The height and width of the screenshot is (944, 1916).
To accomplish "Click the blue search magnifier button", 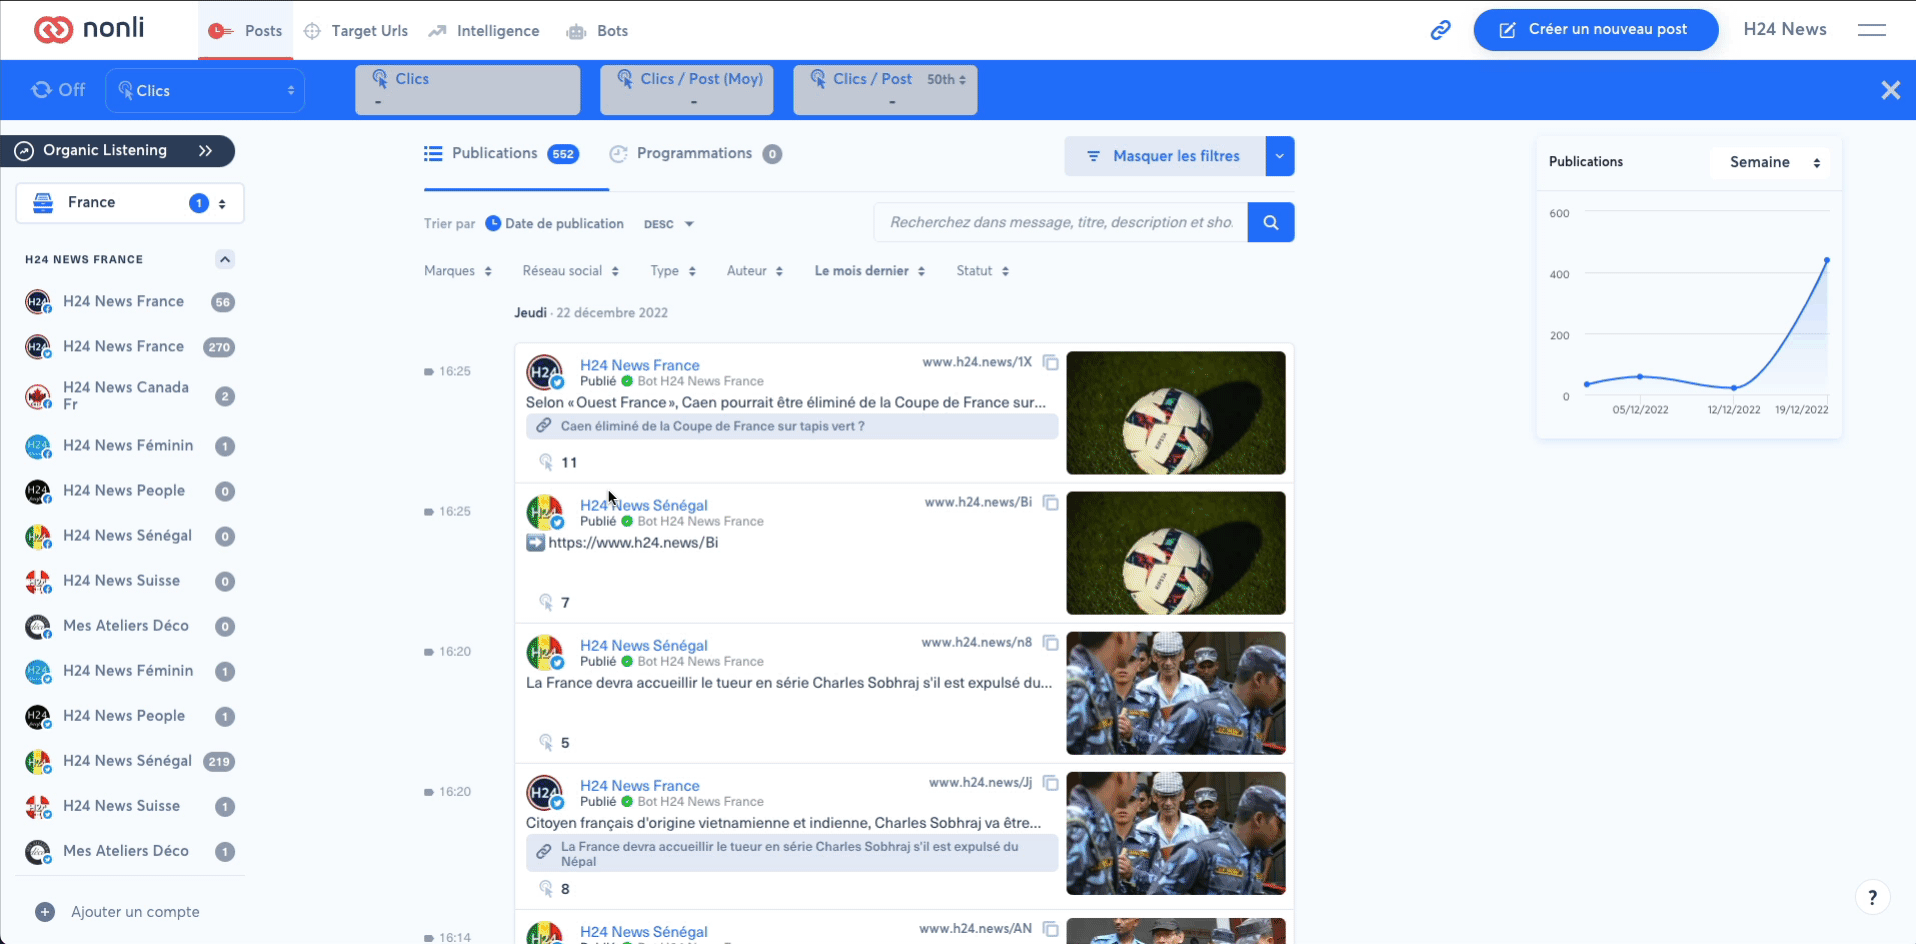I will (1271, 222).
